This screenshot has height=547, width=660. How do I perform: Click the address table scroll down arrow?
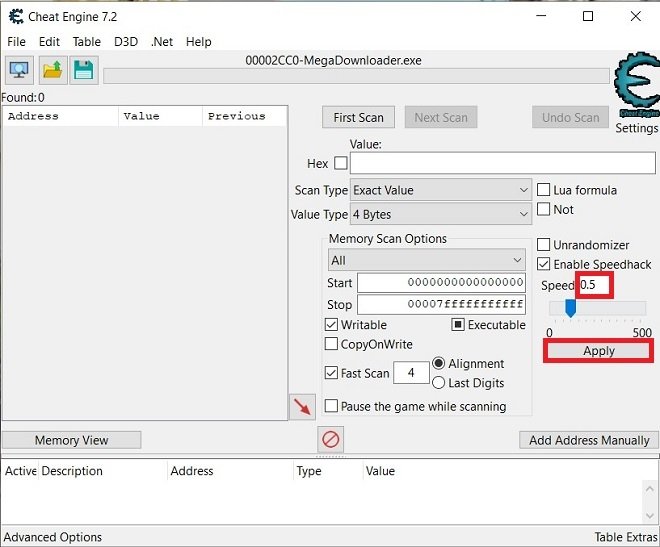coord(649,515)
